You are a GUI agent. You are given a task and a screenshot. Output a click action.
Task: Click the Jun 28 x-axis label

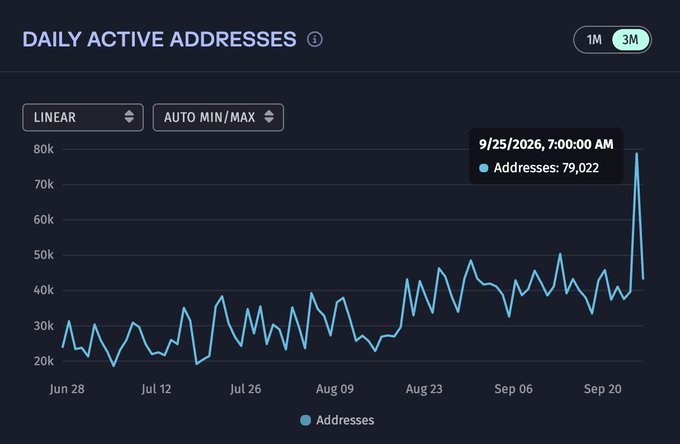tap(67, 389)
